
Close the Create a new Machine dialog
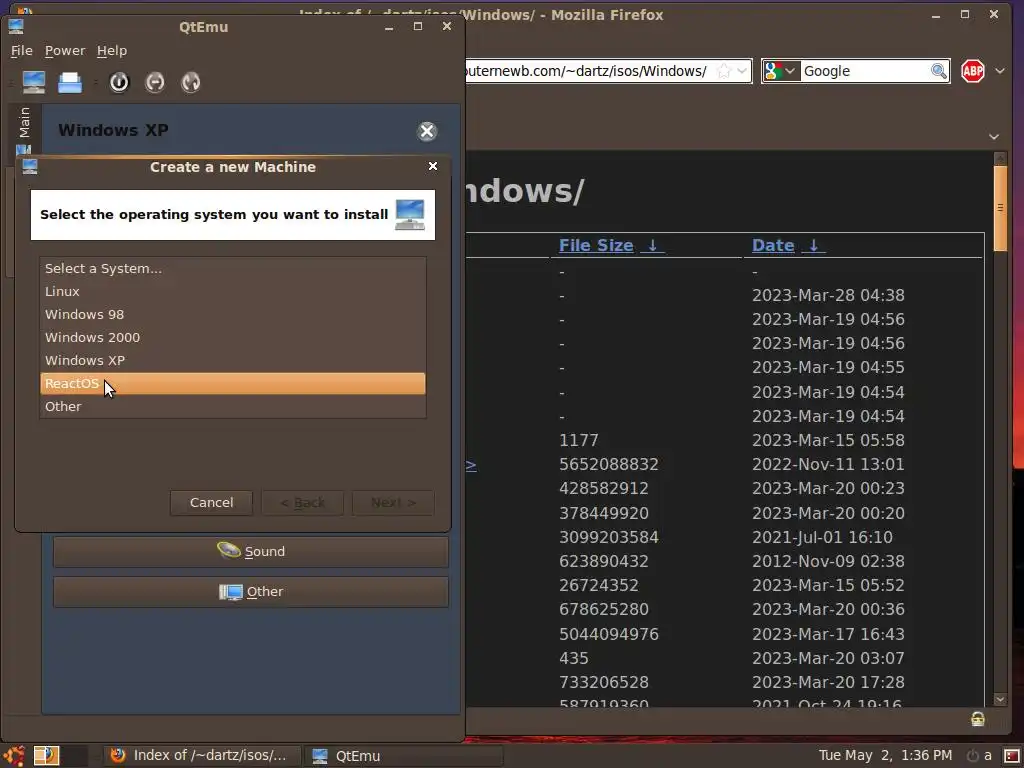432,166
